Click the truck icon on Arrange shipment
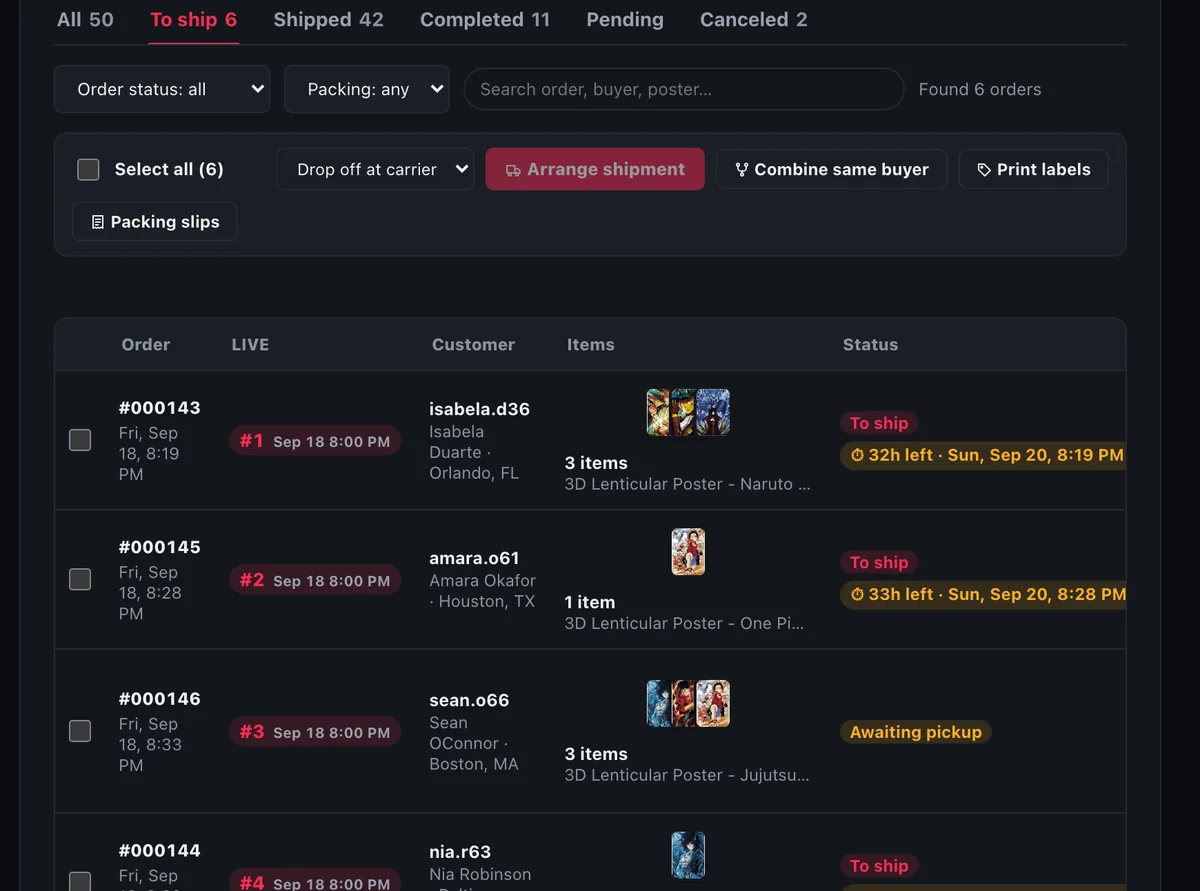The width and height of the screenshot is (1200, 891). (x=513, y=170)
